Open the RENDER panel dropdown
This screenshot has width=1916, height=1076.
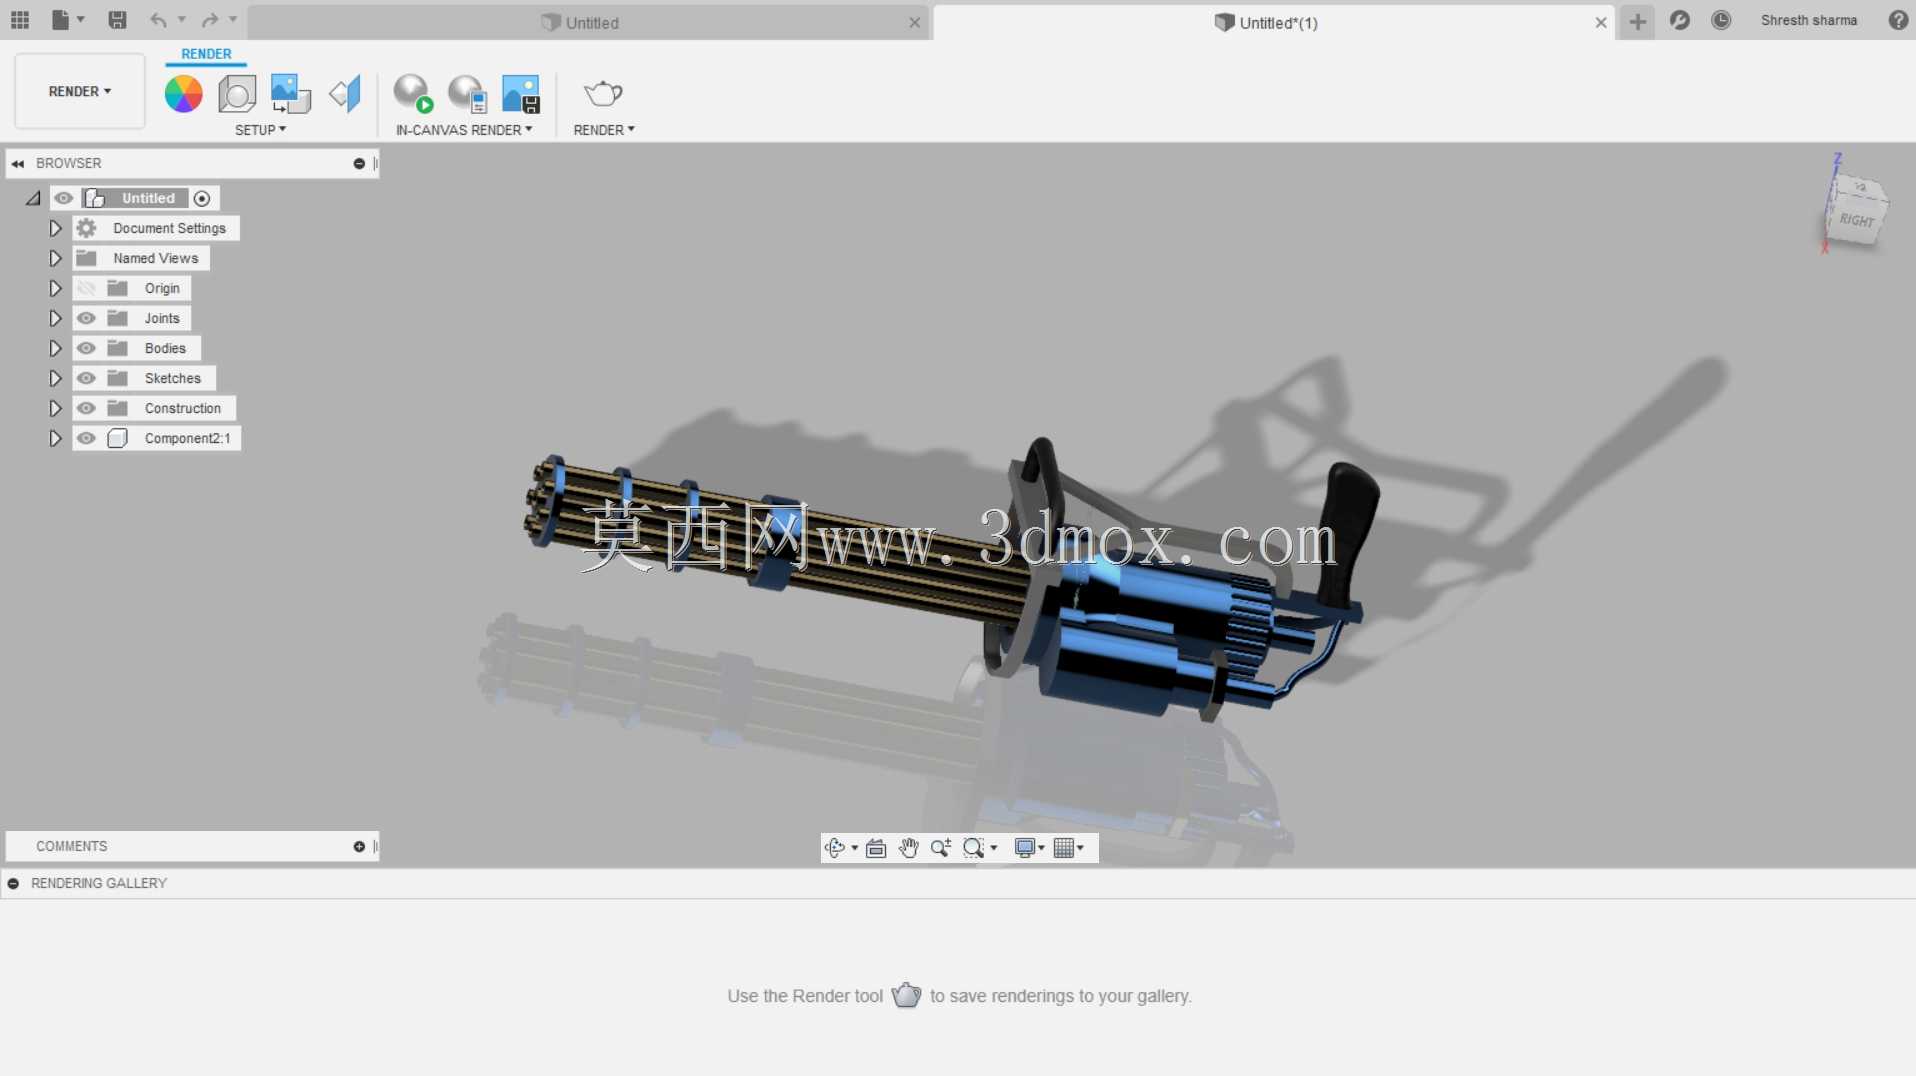click(604, 130)
